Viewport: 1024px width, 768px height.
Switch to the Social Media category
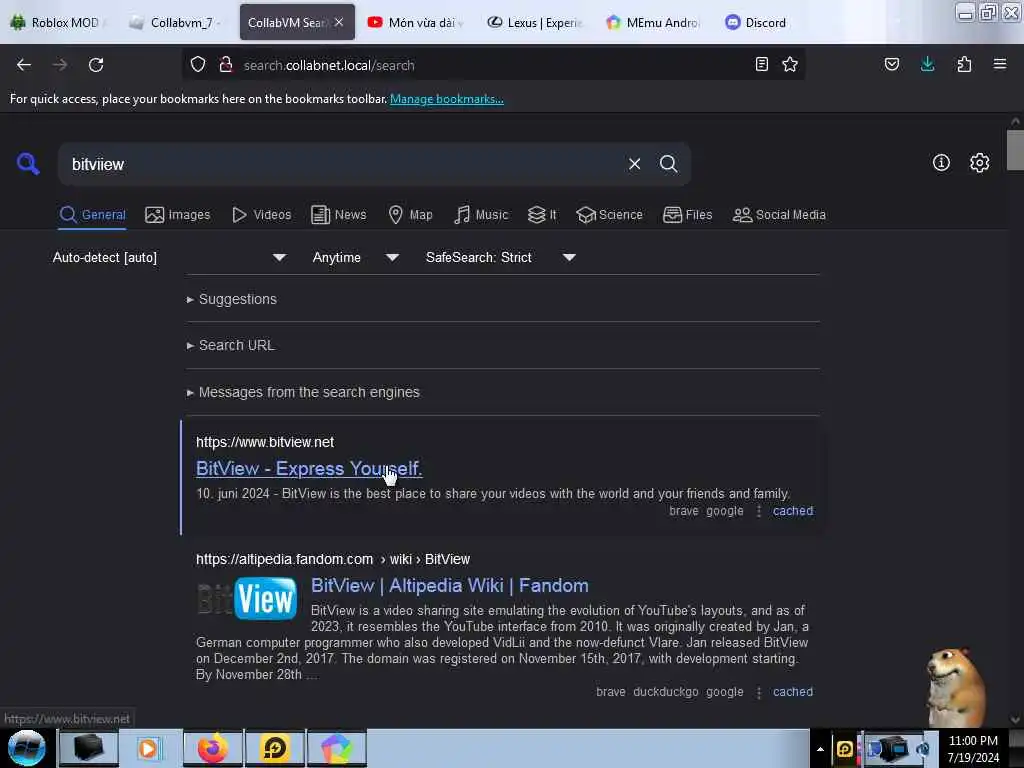click(779, 214)
